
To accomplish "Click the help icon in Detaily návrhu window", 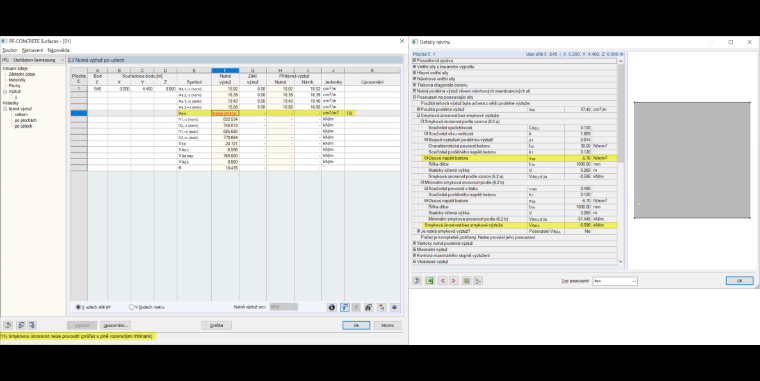I will 417,281.
